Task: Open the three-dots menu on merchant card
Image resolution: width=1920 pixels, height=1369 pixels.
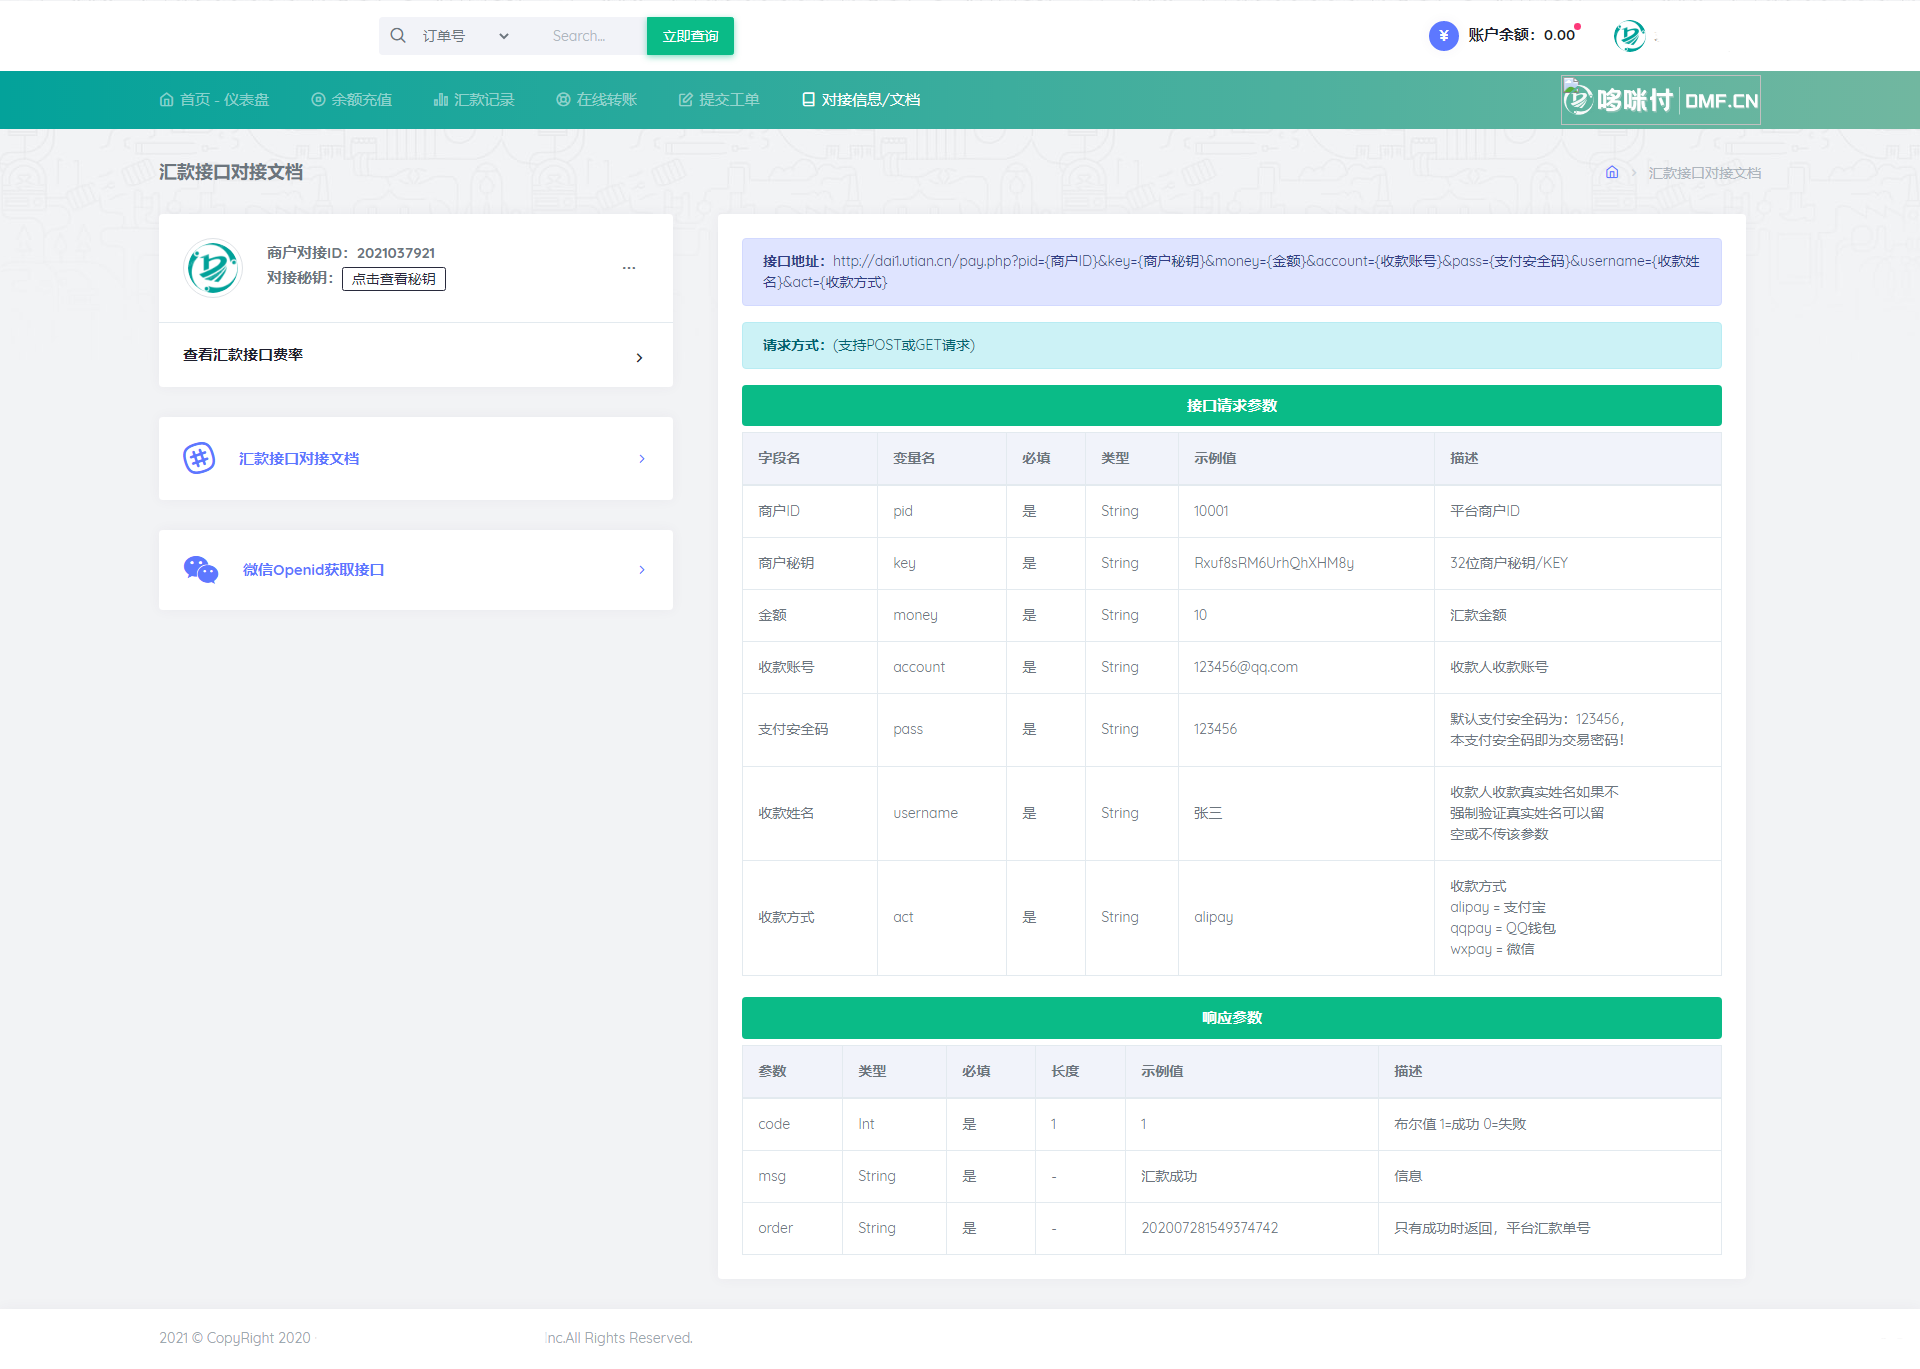Action: click(x=629, y=268)
